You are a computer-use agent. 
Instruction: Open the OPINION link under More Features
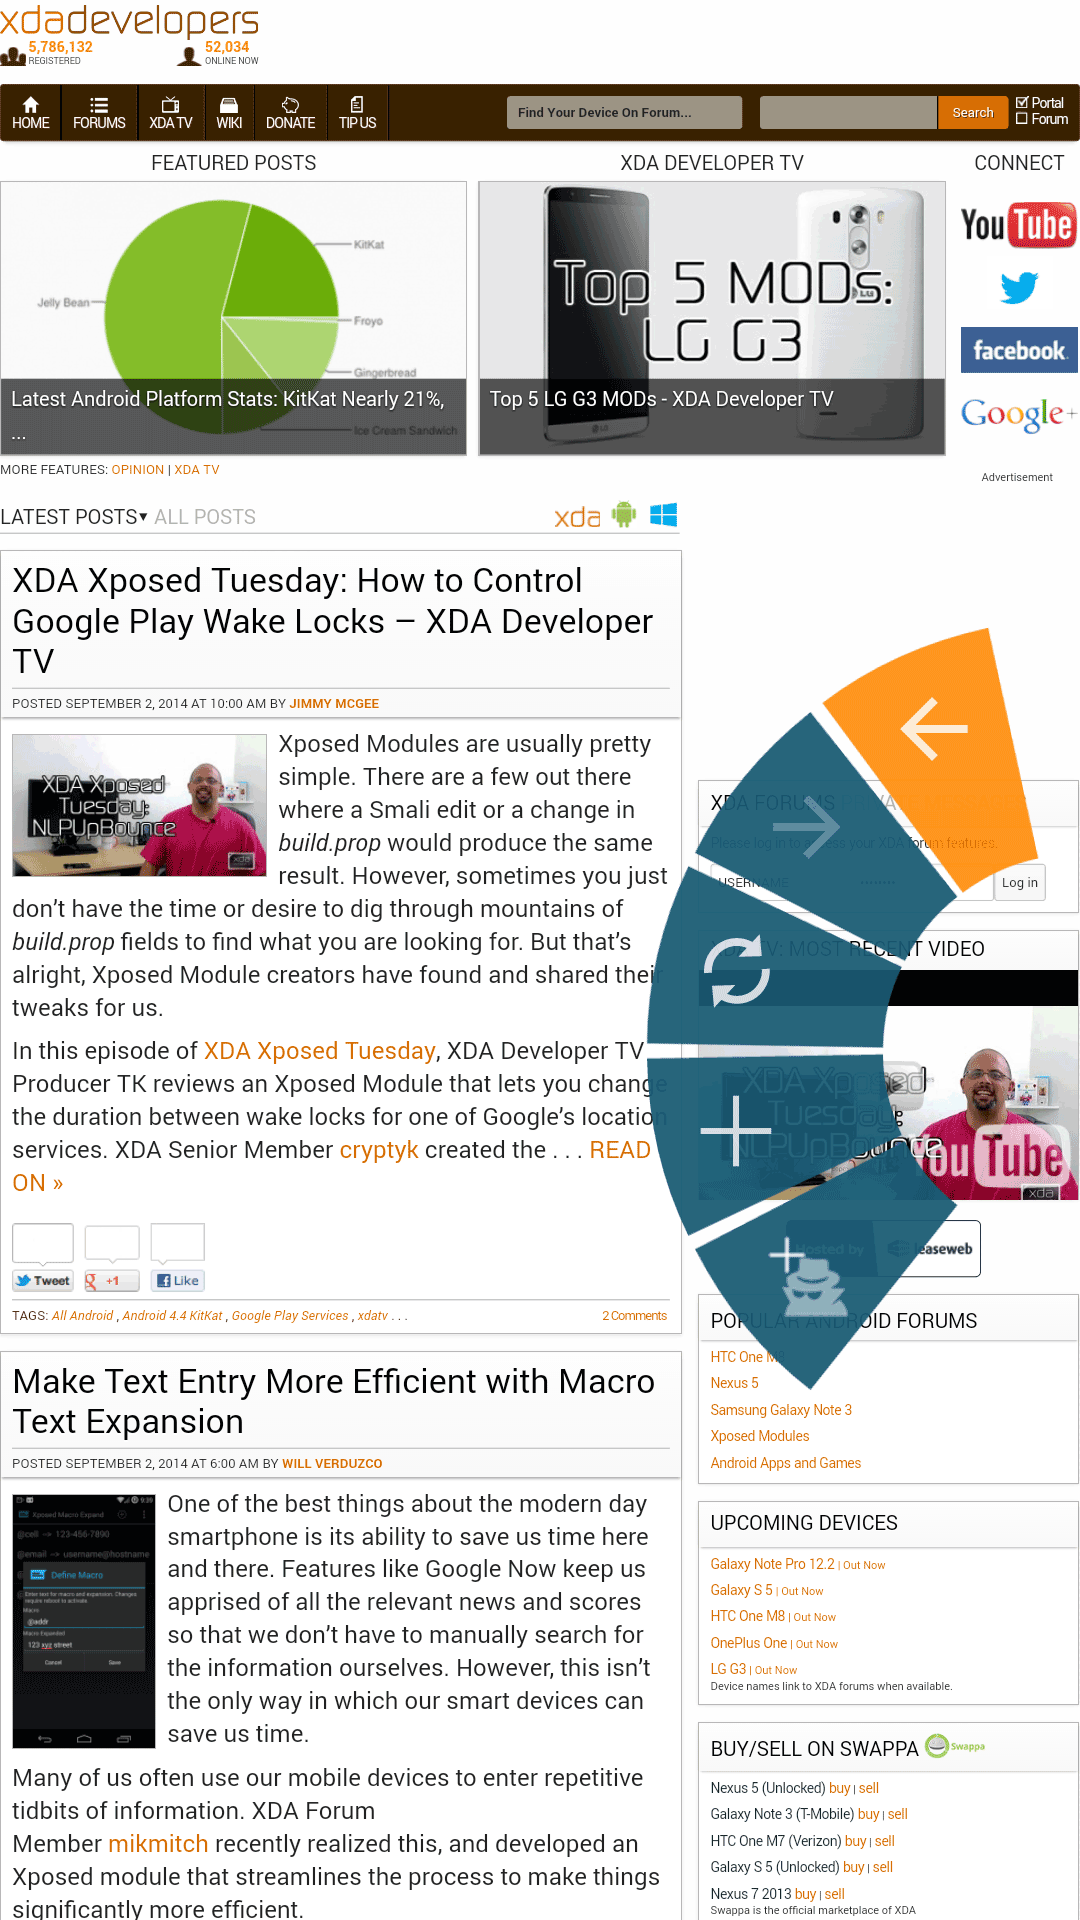point(138,470)
